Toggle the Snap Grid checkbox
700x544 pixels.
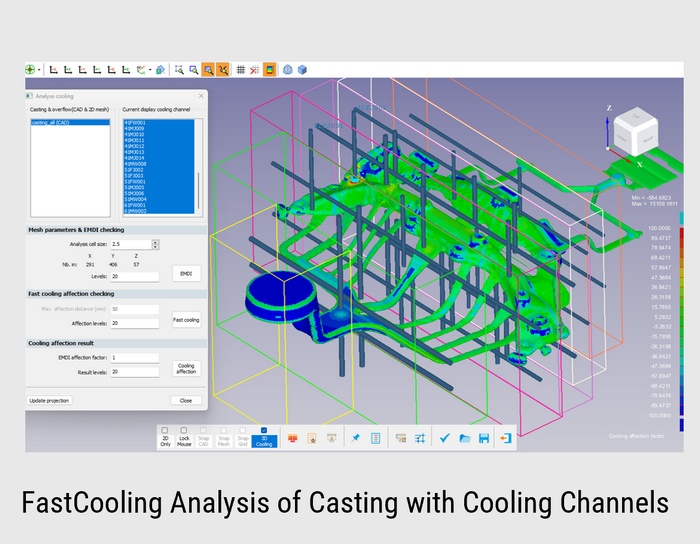pyautogui.click(x=242, y=430)
